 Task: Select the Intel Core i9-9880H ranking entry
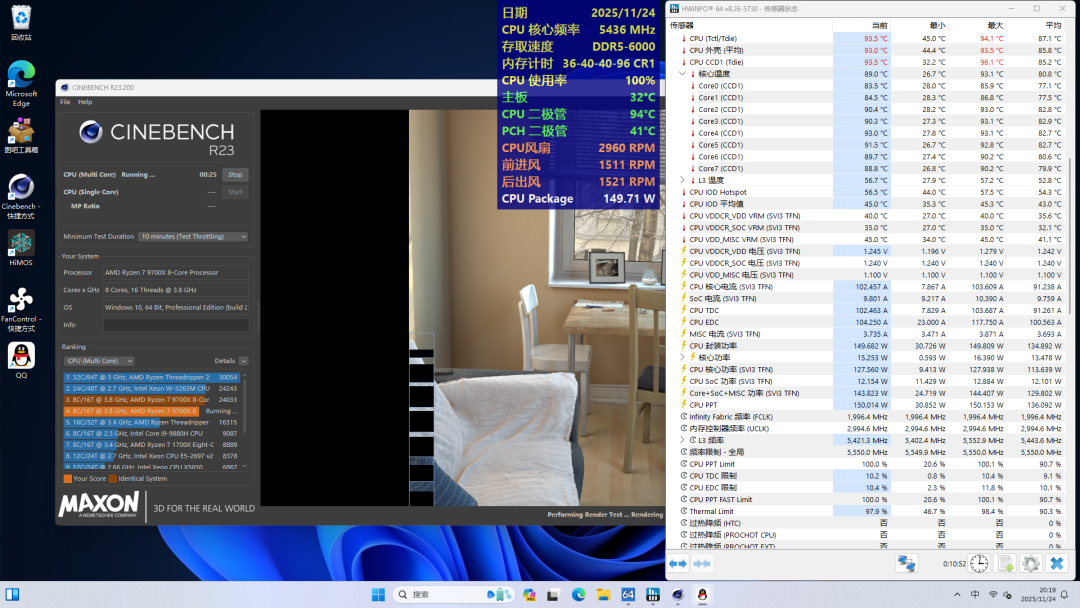tap(152, 433)
